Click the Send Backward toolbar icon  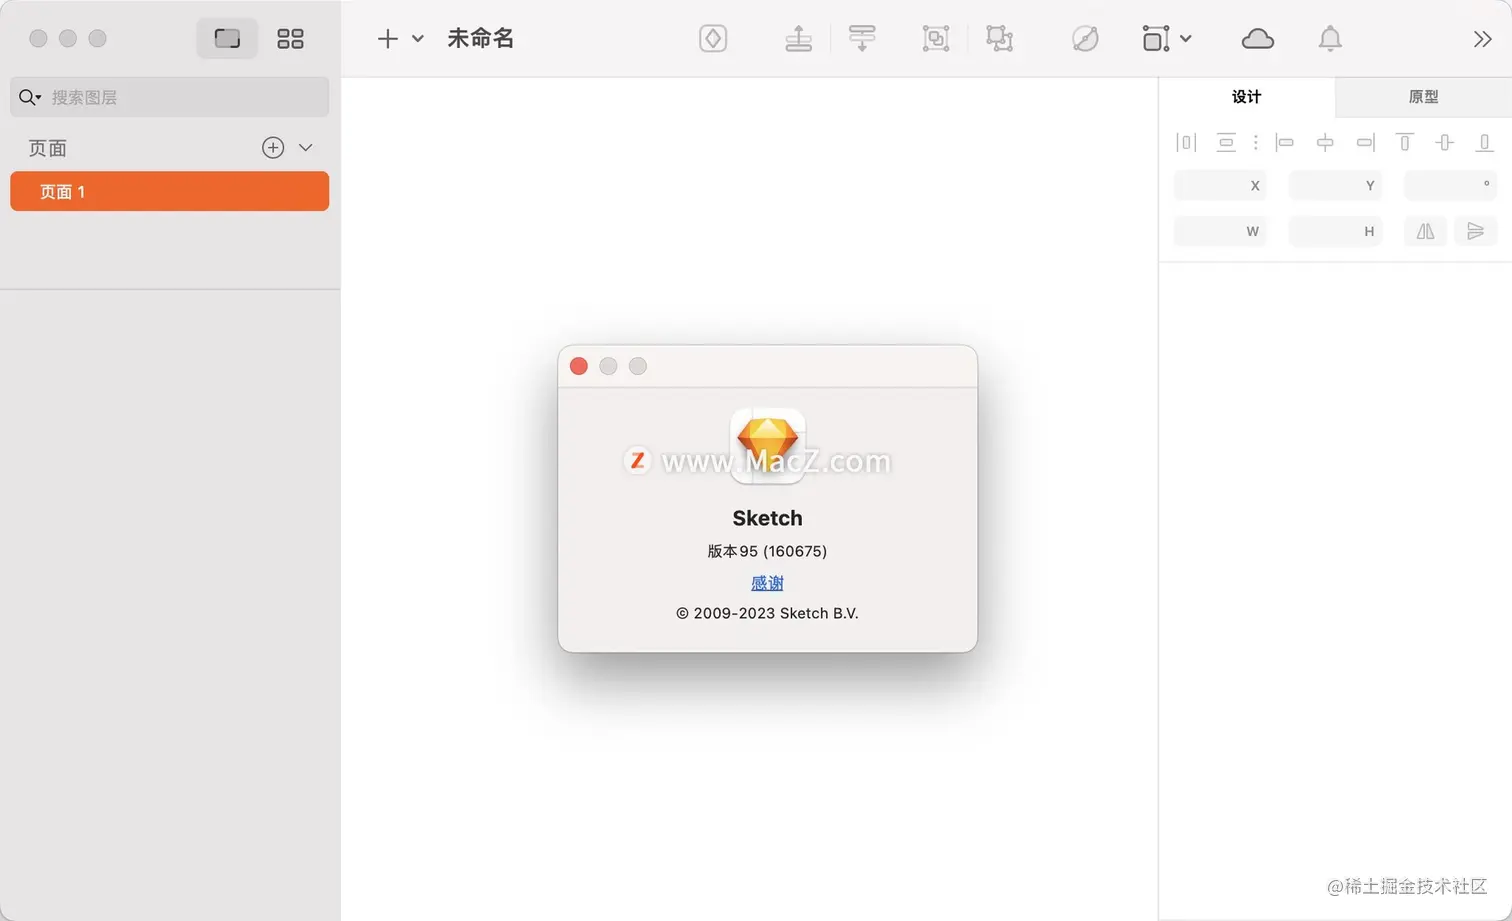(x=861, y=39)
